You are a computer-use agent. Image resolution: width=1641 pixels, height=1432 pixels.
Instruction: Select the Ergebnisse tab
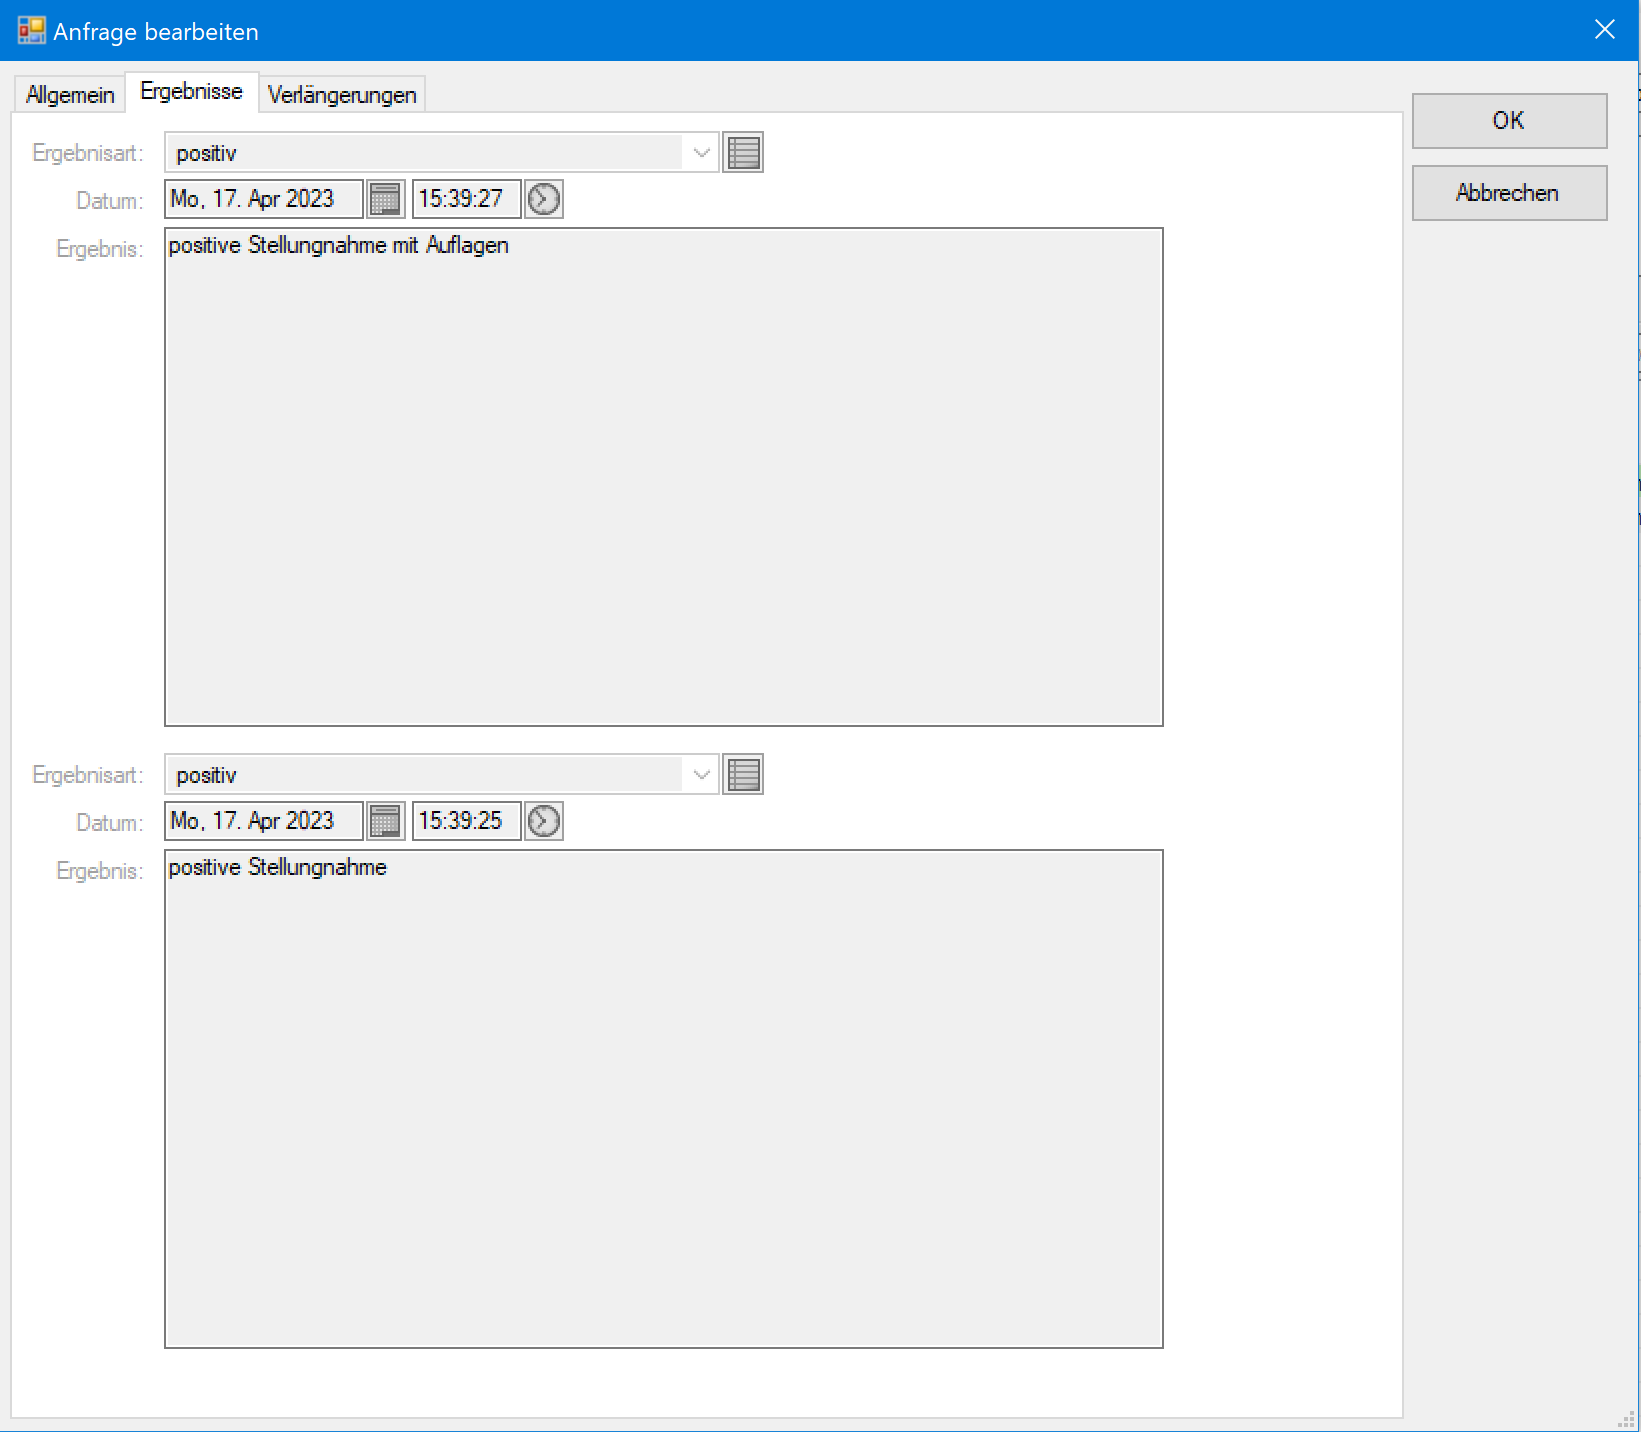tap(191, 92)
